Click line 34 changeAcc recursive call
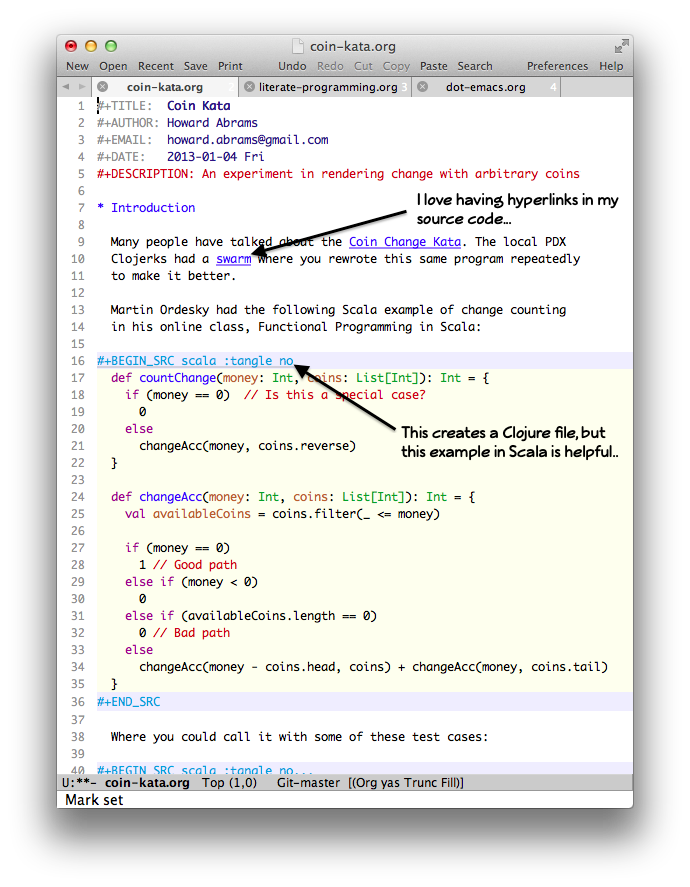The height and width of the screenshot is (887, 690). pyautogui.click(x=373, y=667)
